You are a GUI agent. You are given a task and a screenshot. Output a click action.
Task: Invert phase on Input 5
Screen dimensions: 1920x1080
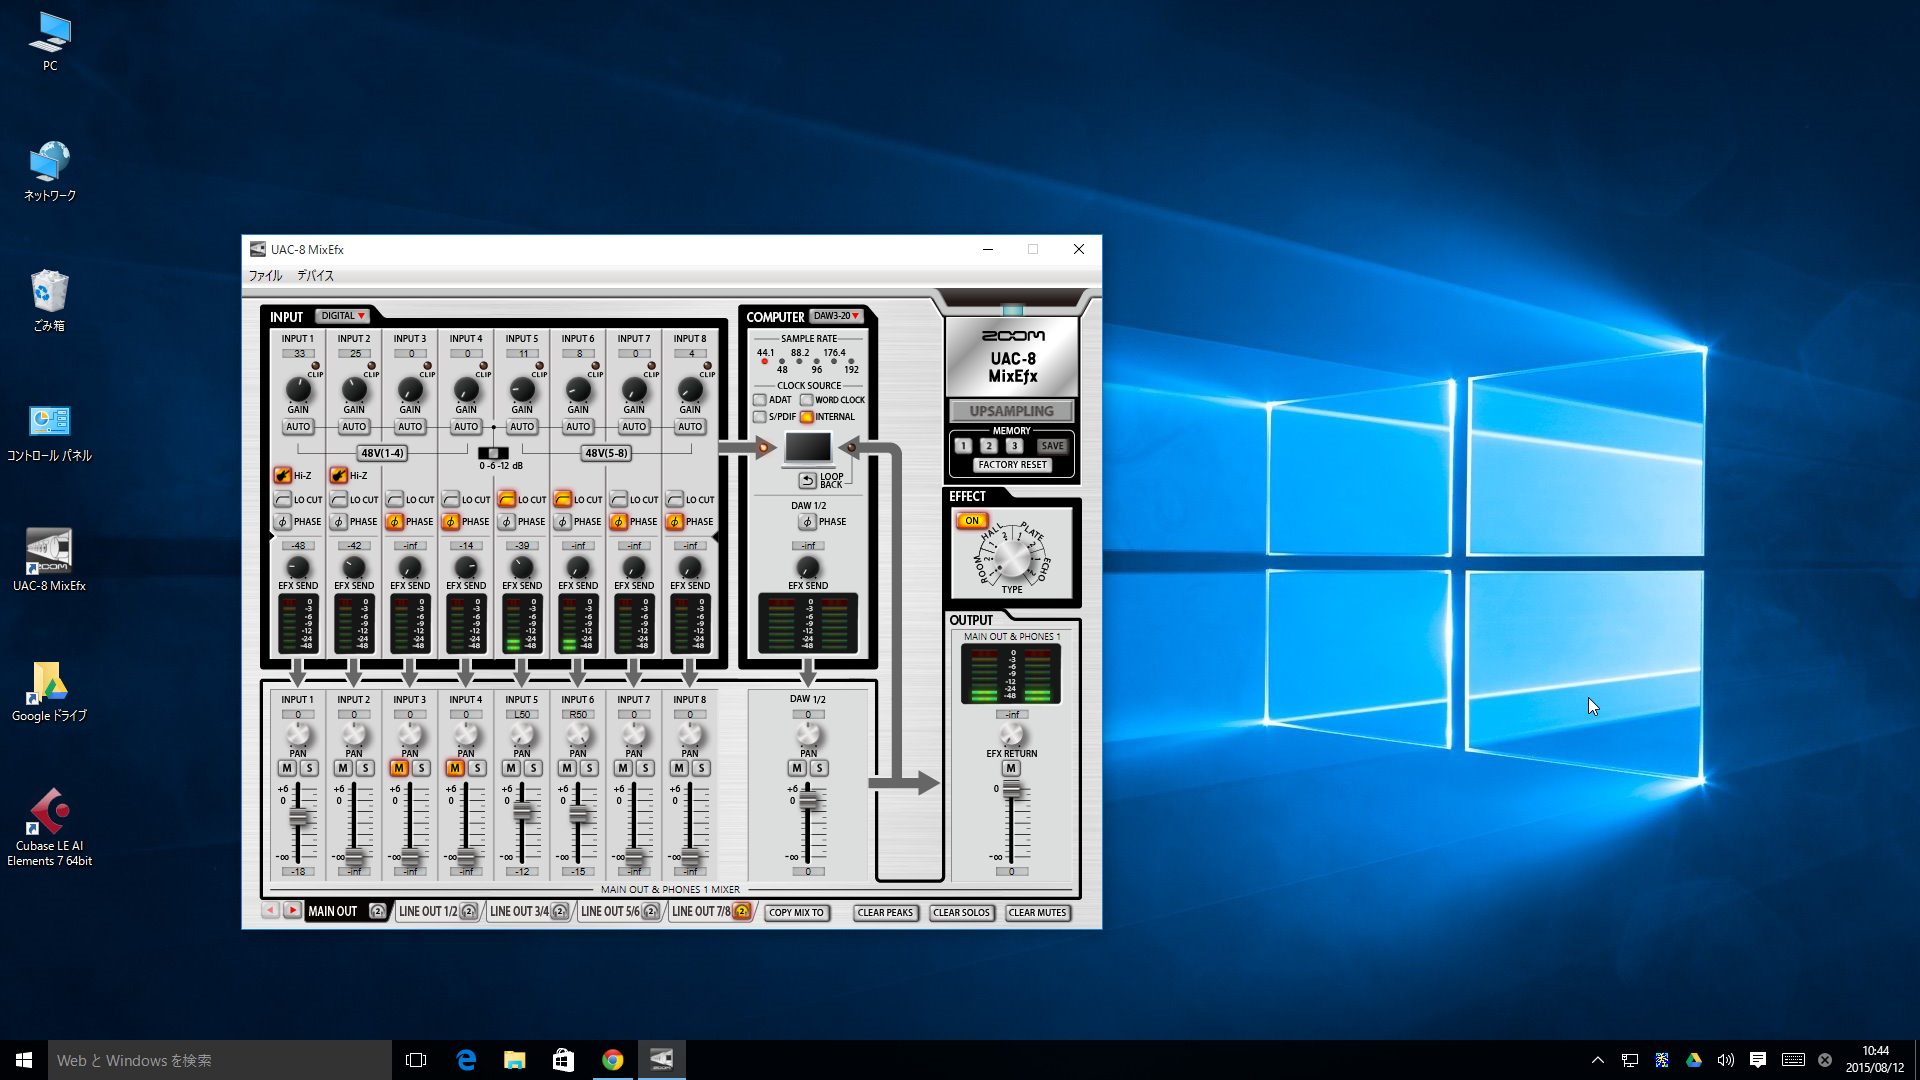click(x=506, y=522)
